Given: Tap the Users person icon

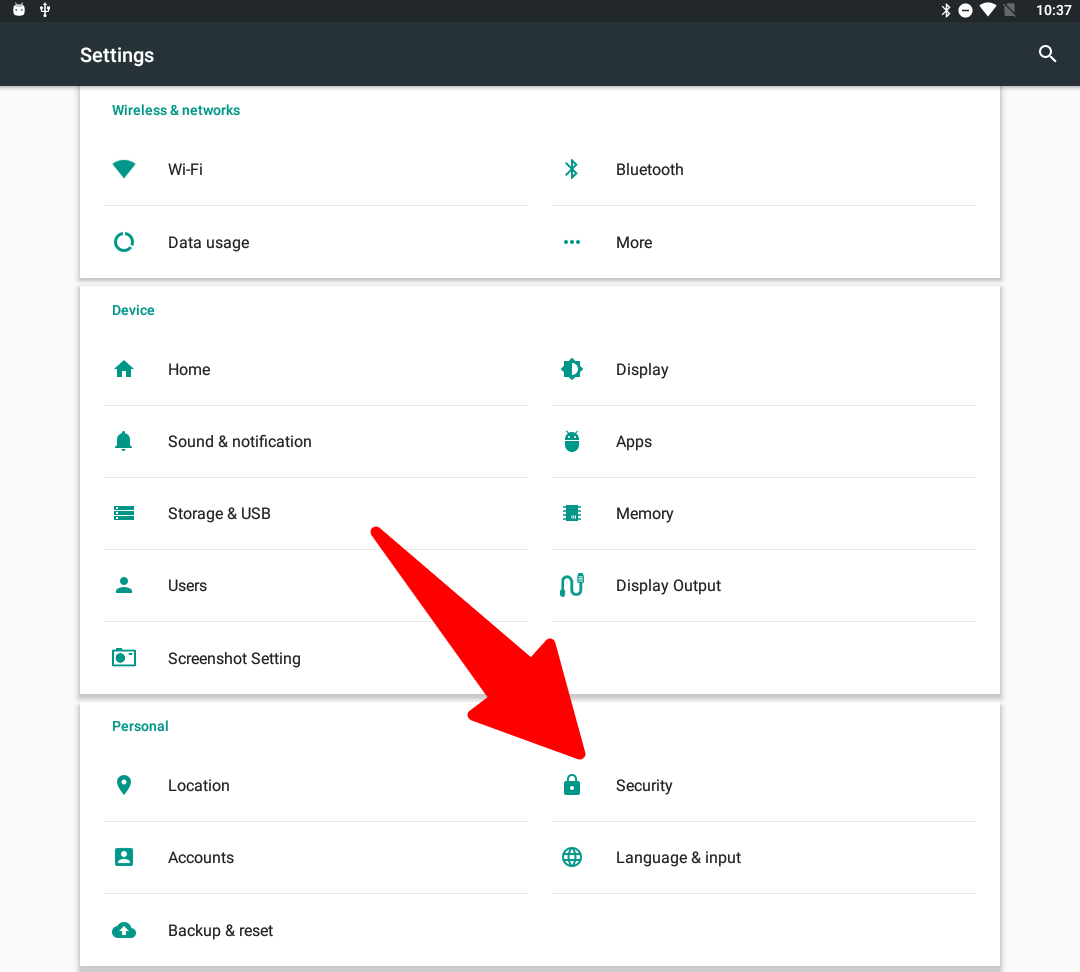Looking at the screenshot, I should (x=124, y=585).
